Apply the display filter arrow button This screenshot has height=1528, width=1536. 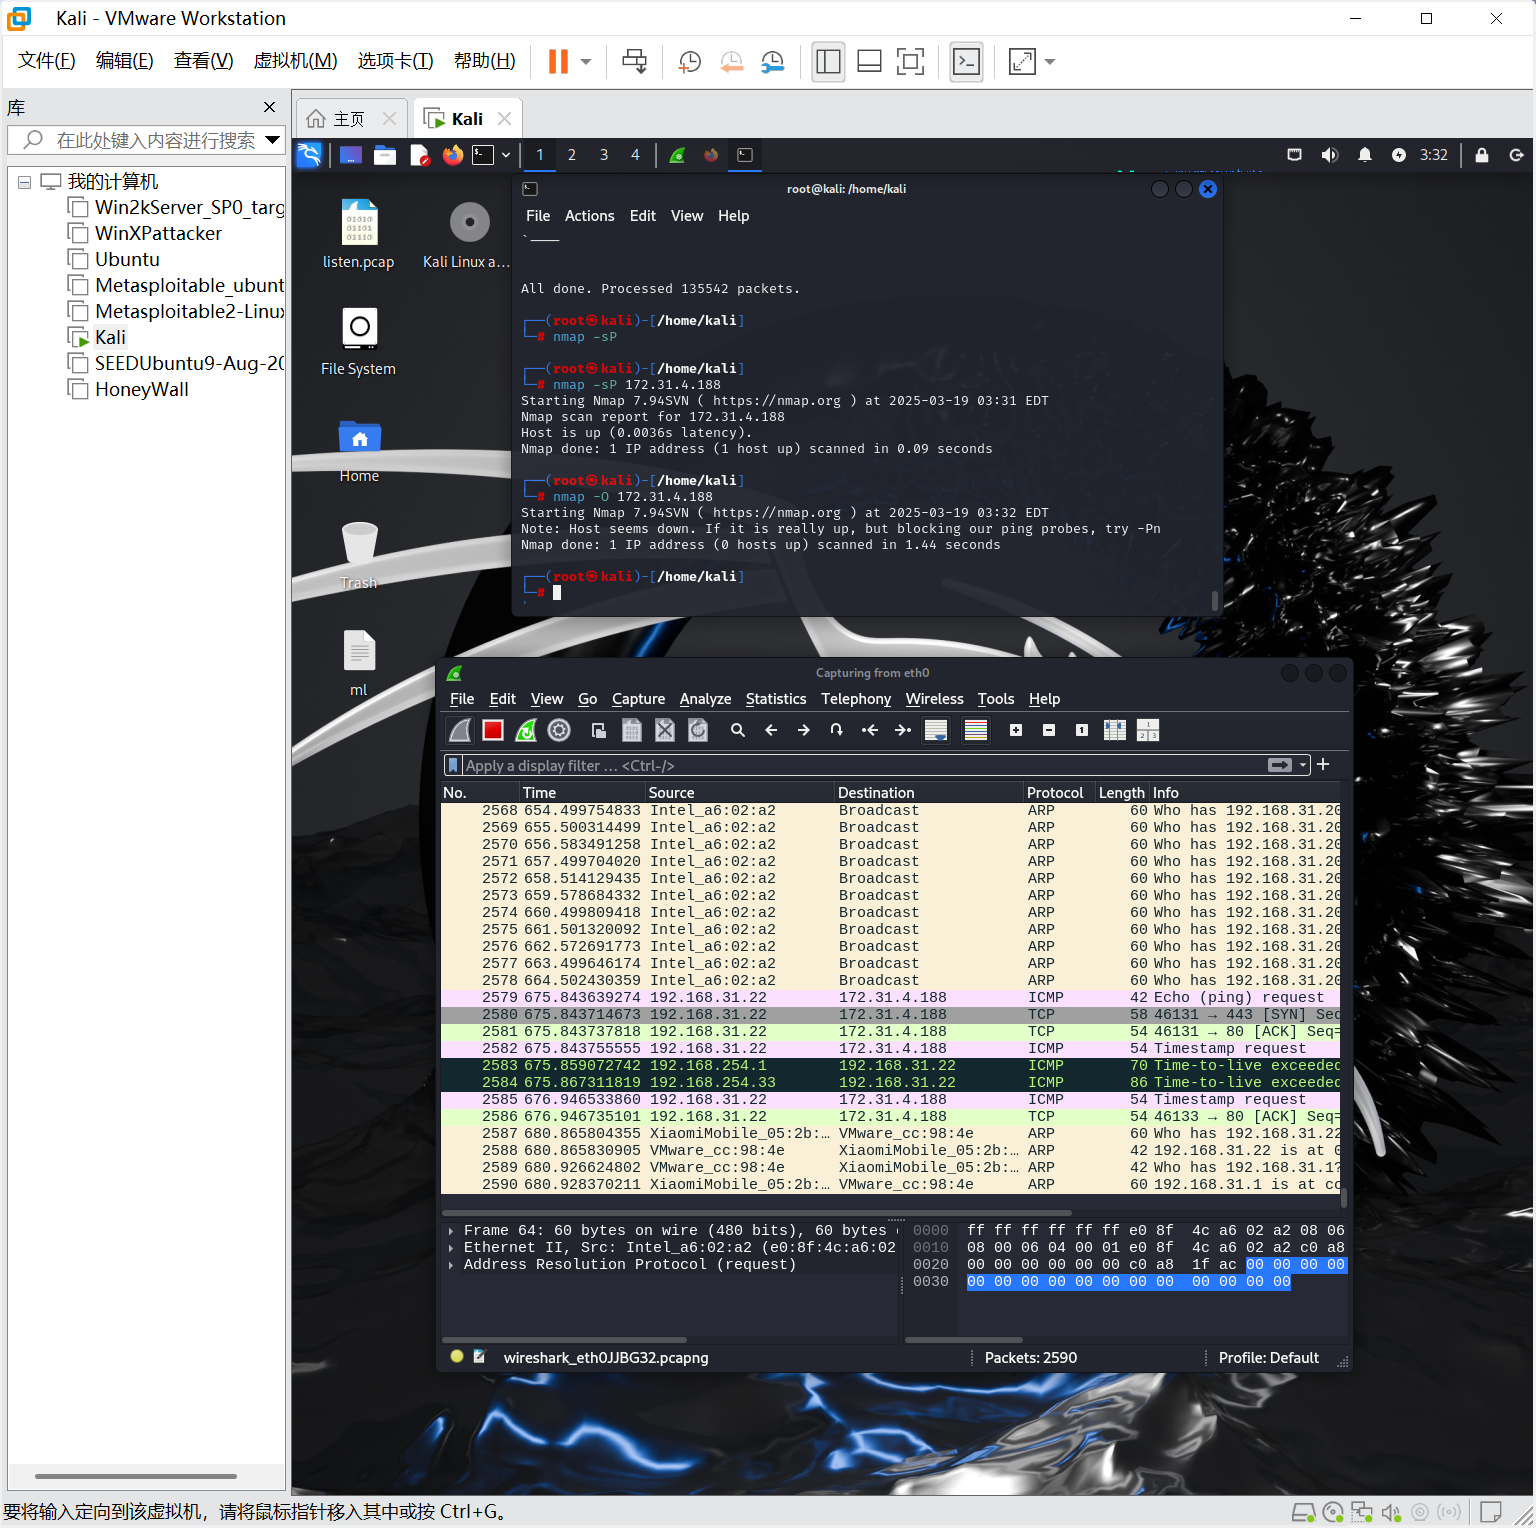pyautogui.click(x=1280, y=765)
